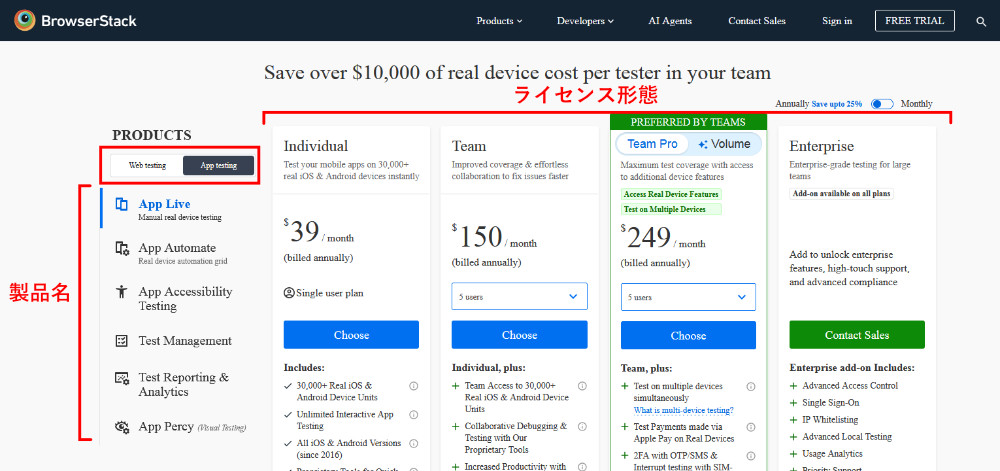Click Choose under the Individual plan
The height and width of the screenshot is (471, 1000).
click(351, 335)
